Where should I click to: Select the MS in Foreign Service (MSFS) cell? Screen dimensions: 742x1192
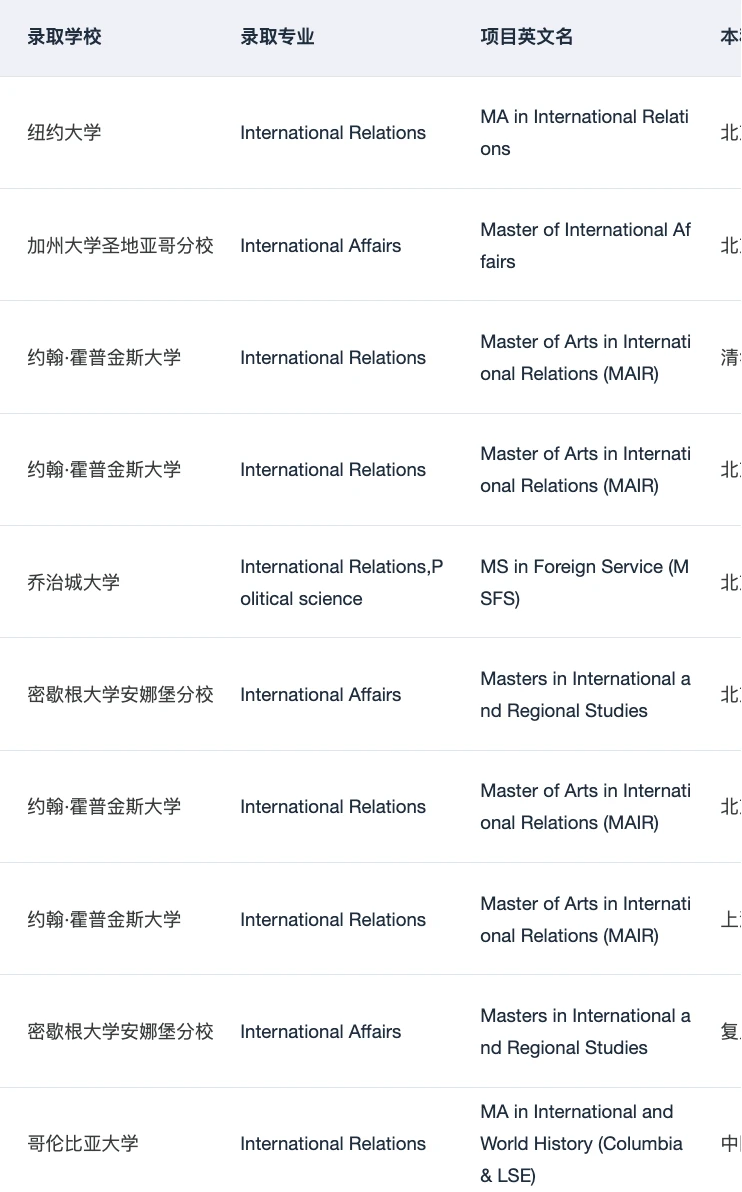(585, 582)
